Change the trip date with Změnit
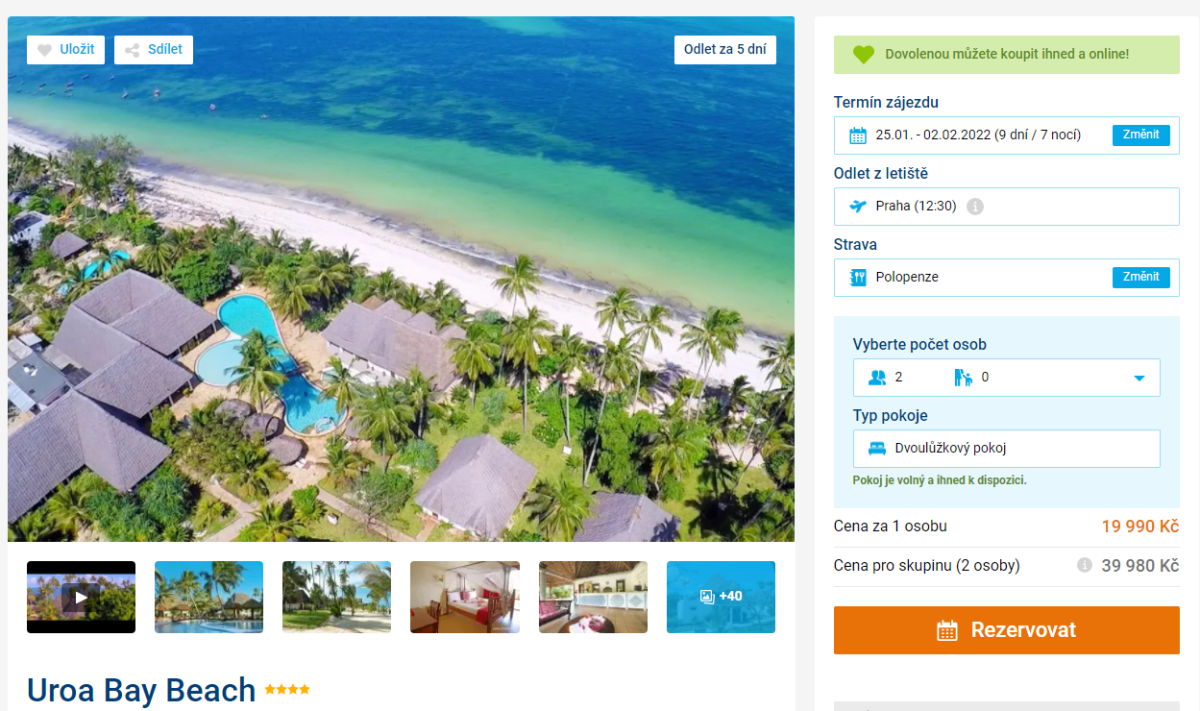The width and height of the screenshot is (1200, 711). click(1140, 135)
